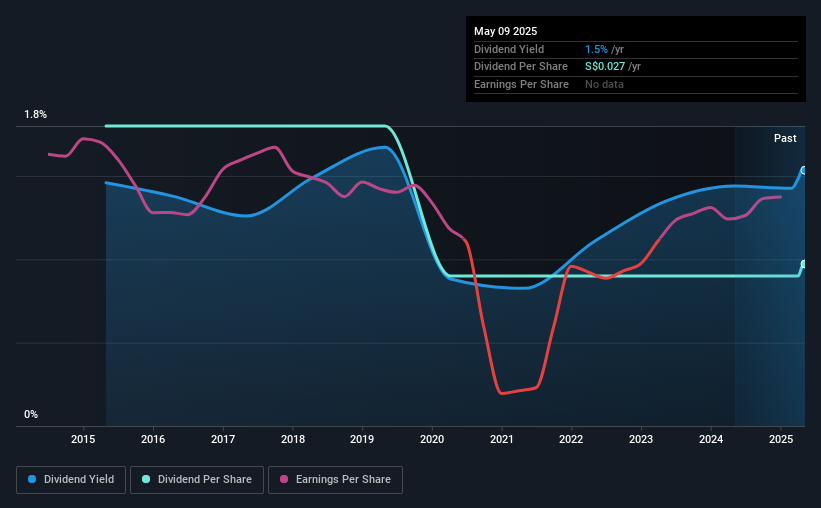Toggle the Earnings Per Share legend button

pos(335,480)
